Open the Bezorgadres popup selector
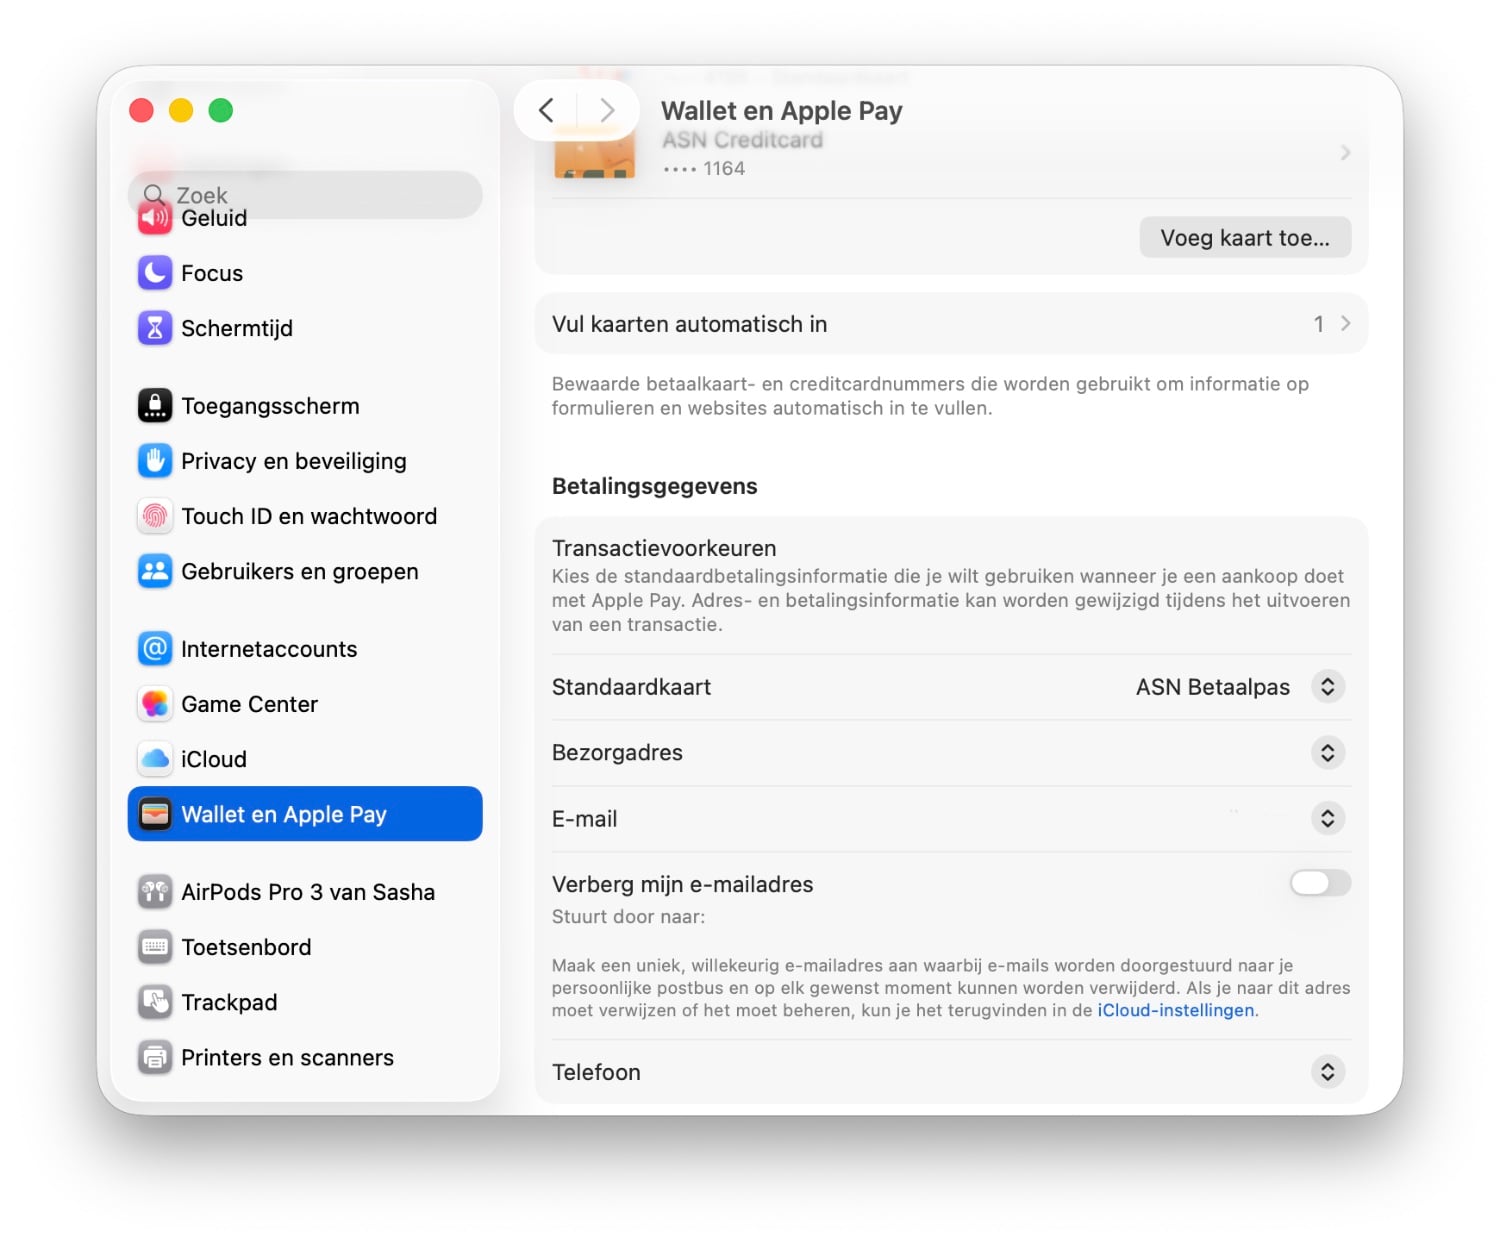The image size is (1500, 1243). click(x=1327, y=753)
